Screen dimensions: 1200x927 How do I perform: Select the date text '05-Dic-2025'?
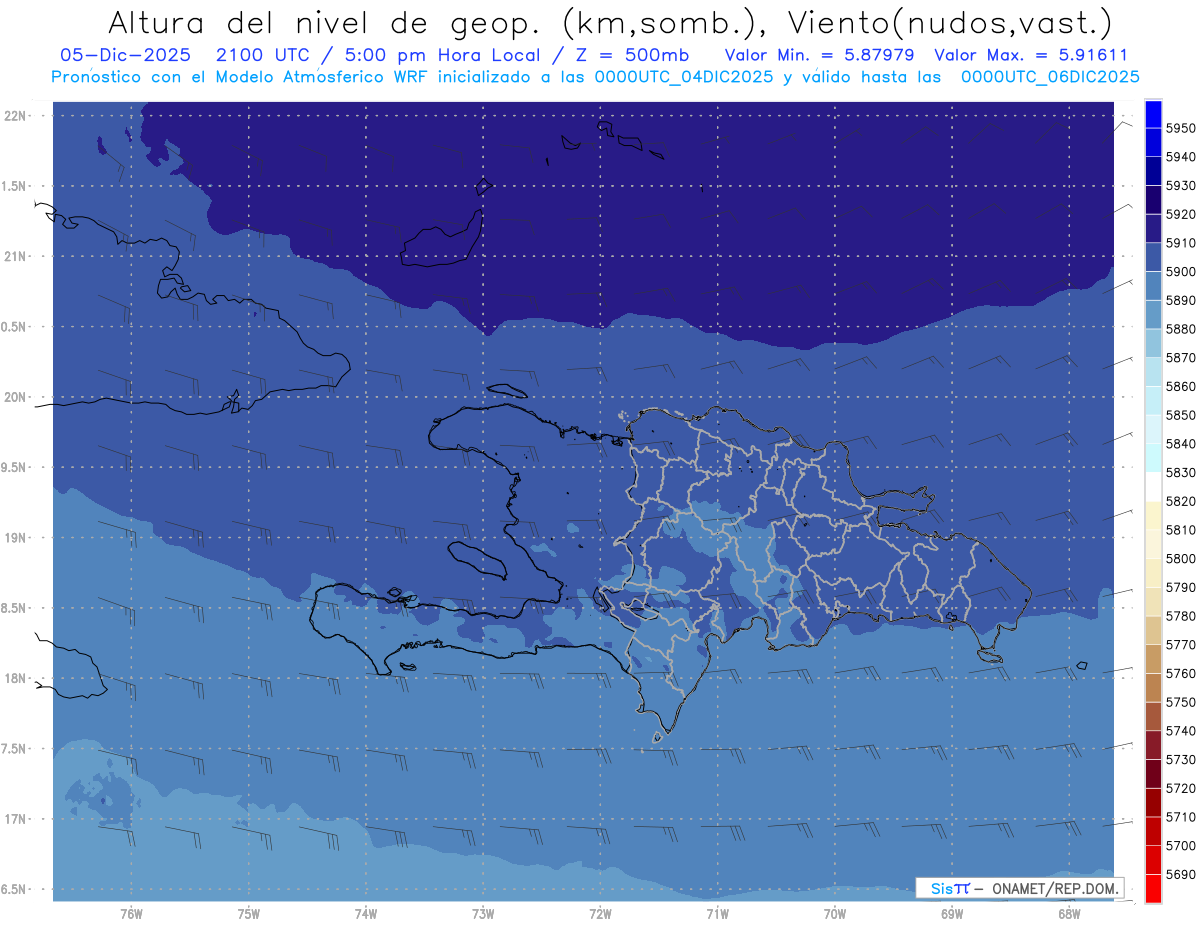coord(128,55)
